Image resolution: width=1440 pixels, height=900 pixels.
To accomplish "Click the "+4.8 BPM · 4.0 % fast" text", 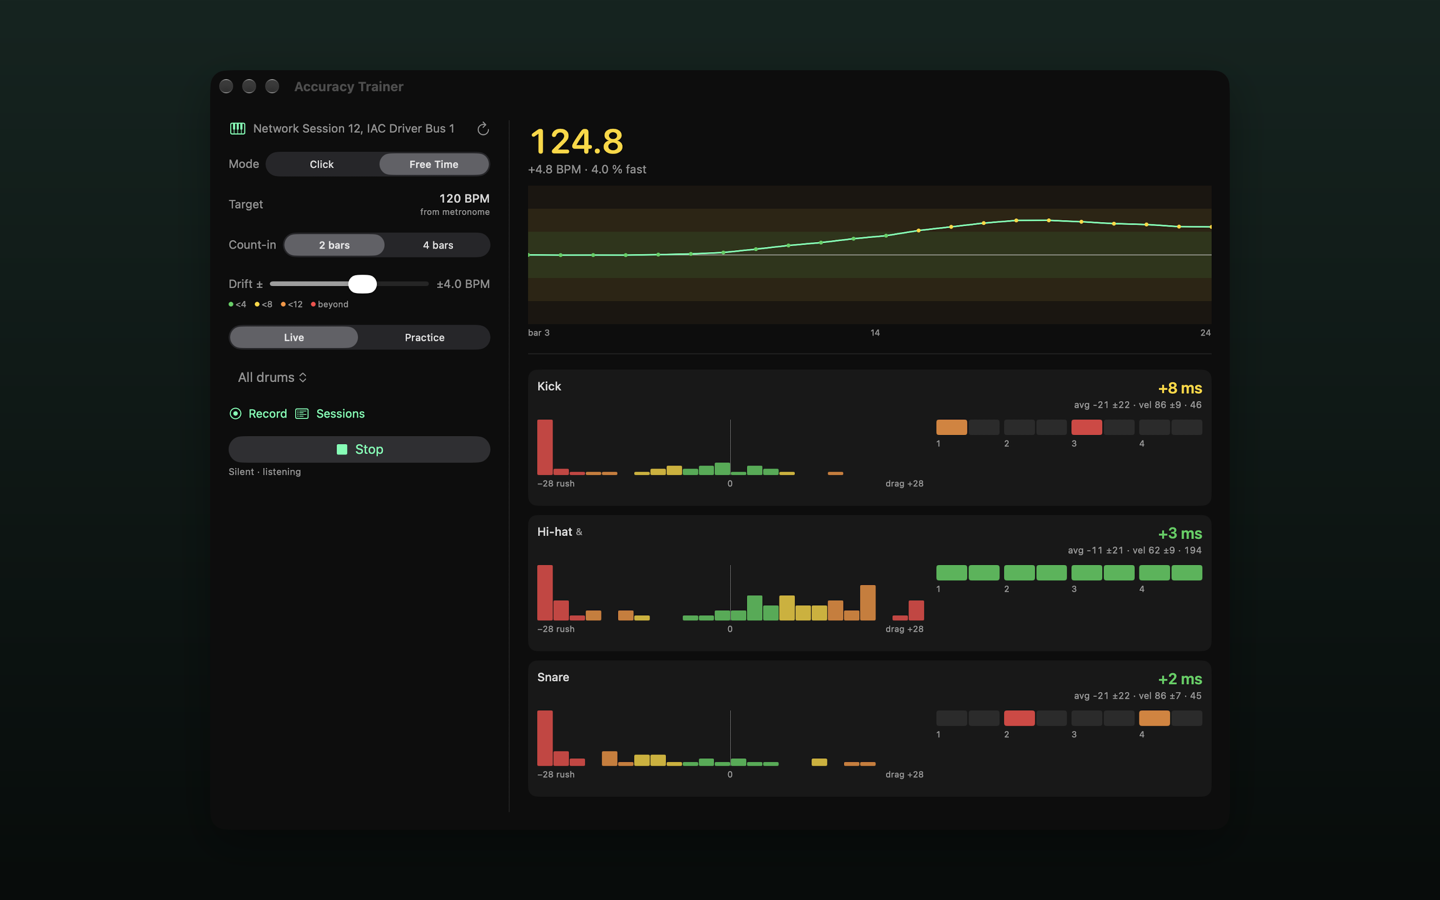I will tap(587, 169).
